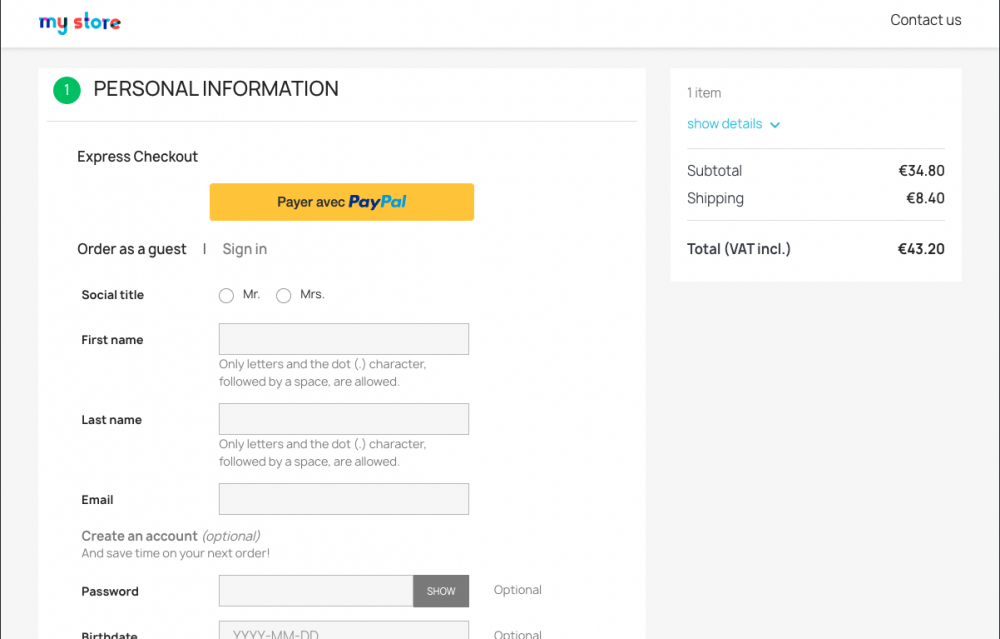Switch to the Sign in tab
The height and width of the screenshot is (639, 1000).
(x=244, y=249)
